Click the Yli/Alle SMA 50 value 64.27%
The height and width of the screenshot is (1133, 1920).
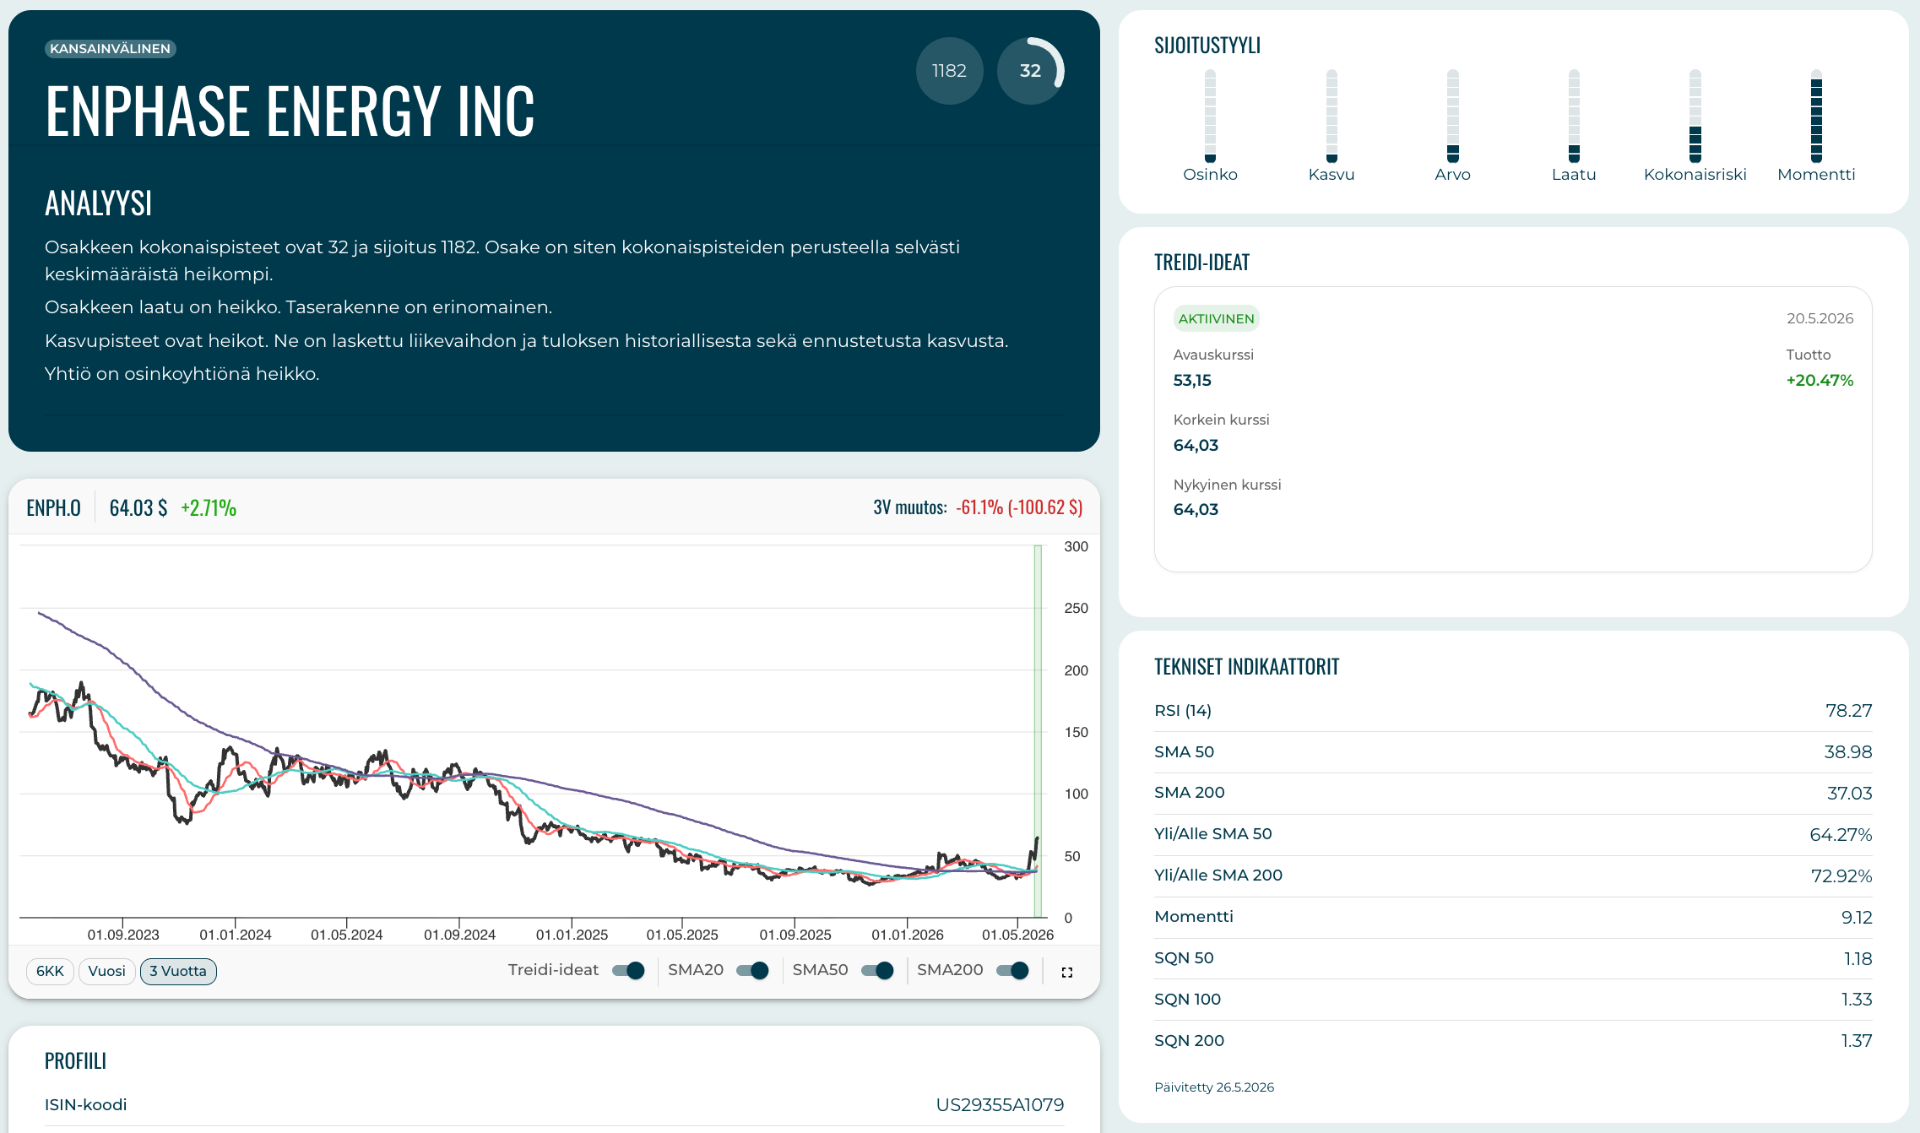point(1841,835)
